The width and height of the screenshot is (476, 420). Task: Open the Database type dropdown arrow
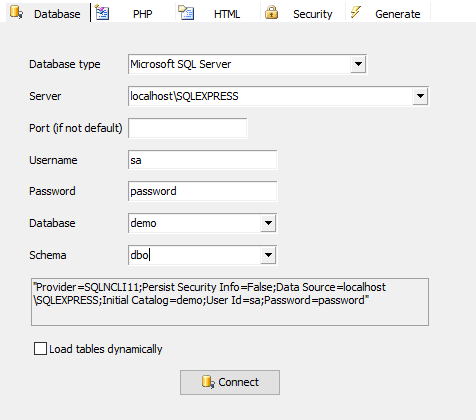pos(358,64)
